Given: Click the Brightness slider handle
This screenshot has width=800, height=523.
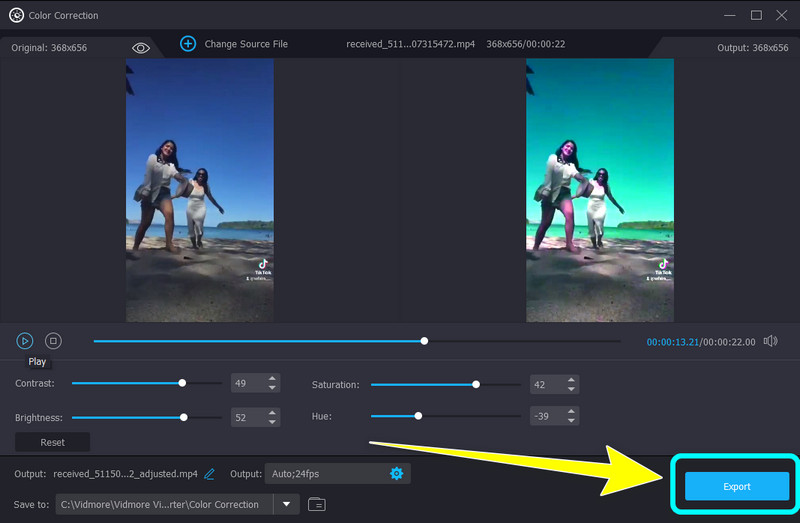Looking at the screenshot, I should click(183, 417).
